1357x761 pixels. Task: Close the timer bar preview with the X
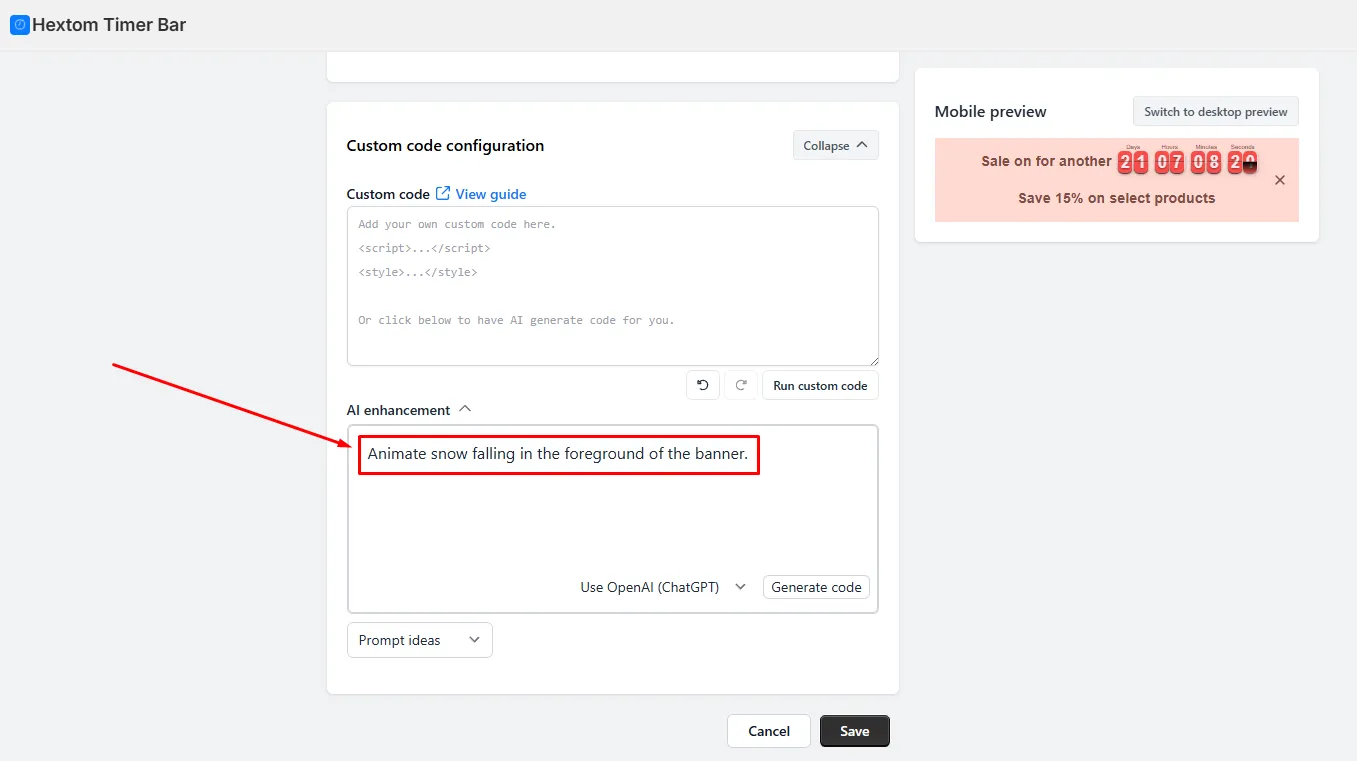[x=1280, y=180]
